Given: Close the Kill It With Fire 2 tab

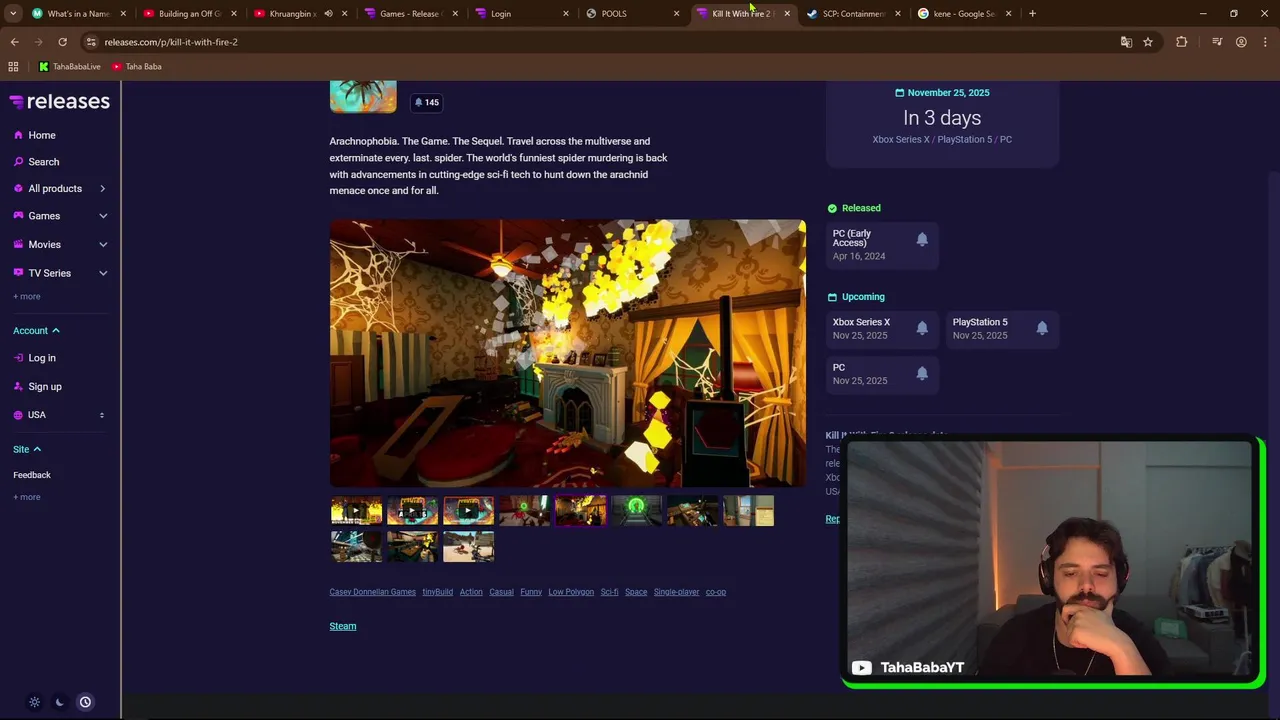Looking at the screenshot, I should (x=787, y=14).
